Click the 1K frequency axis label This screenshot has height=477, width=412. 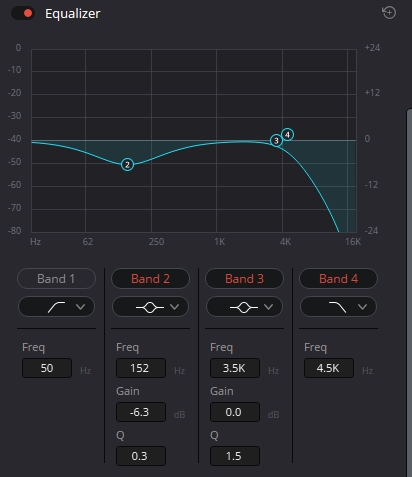220,241
